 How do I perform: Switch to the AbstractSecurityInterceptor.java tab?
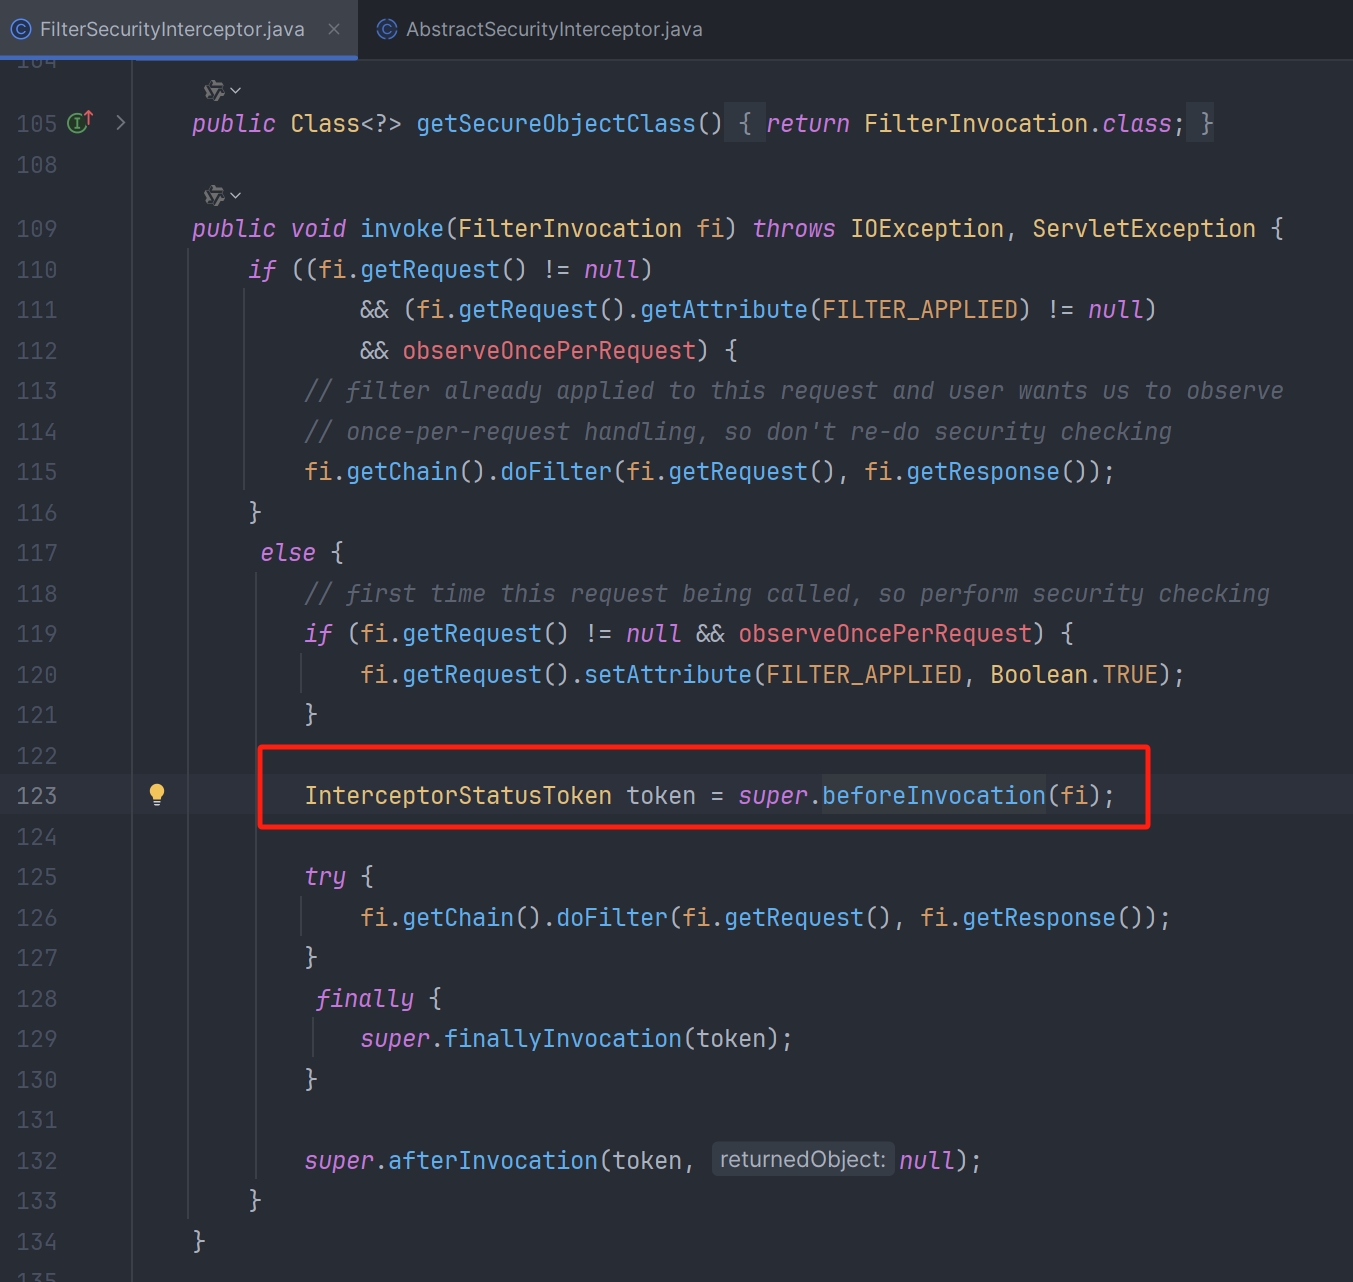(553, 30)
